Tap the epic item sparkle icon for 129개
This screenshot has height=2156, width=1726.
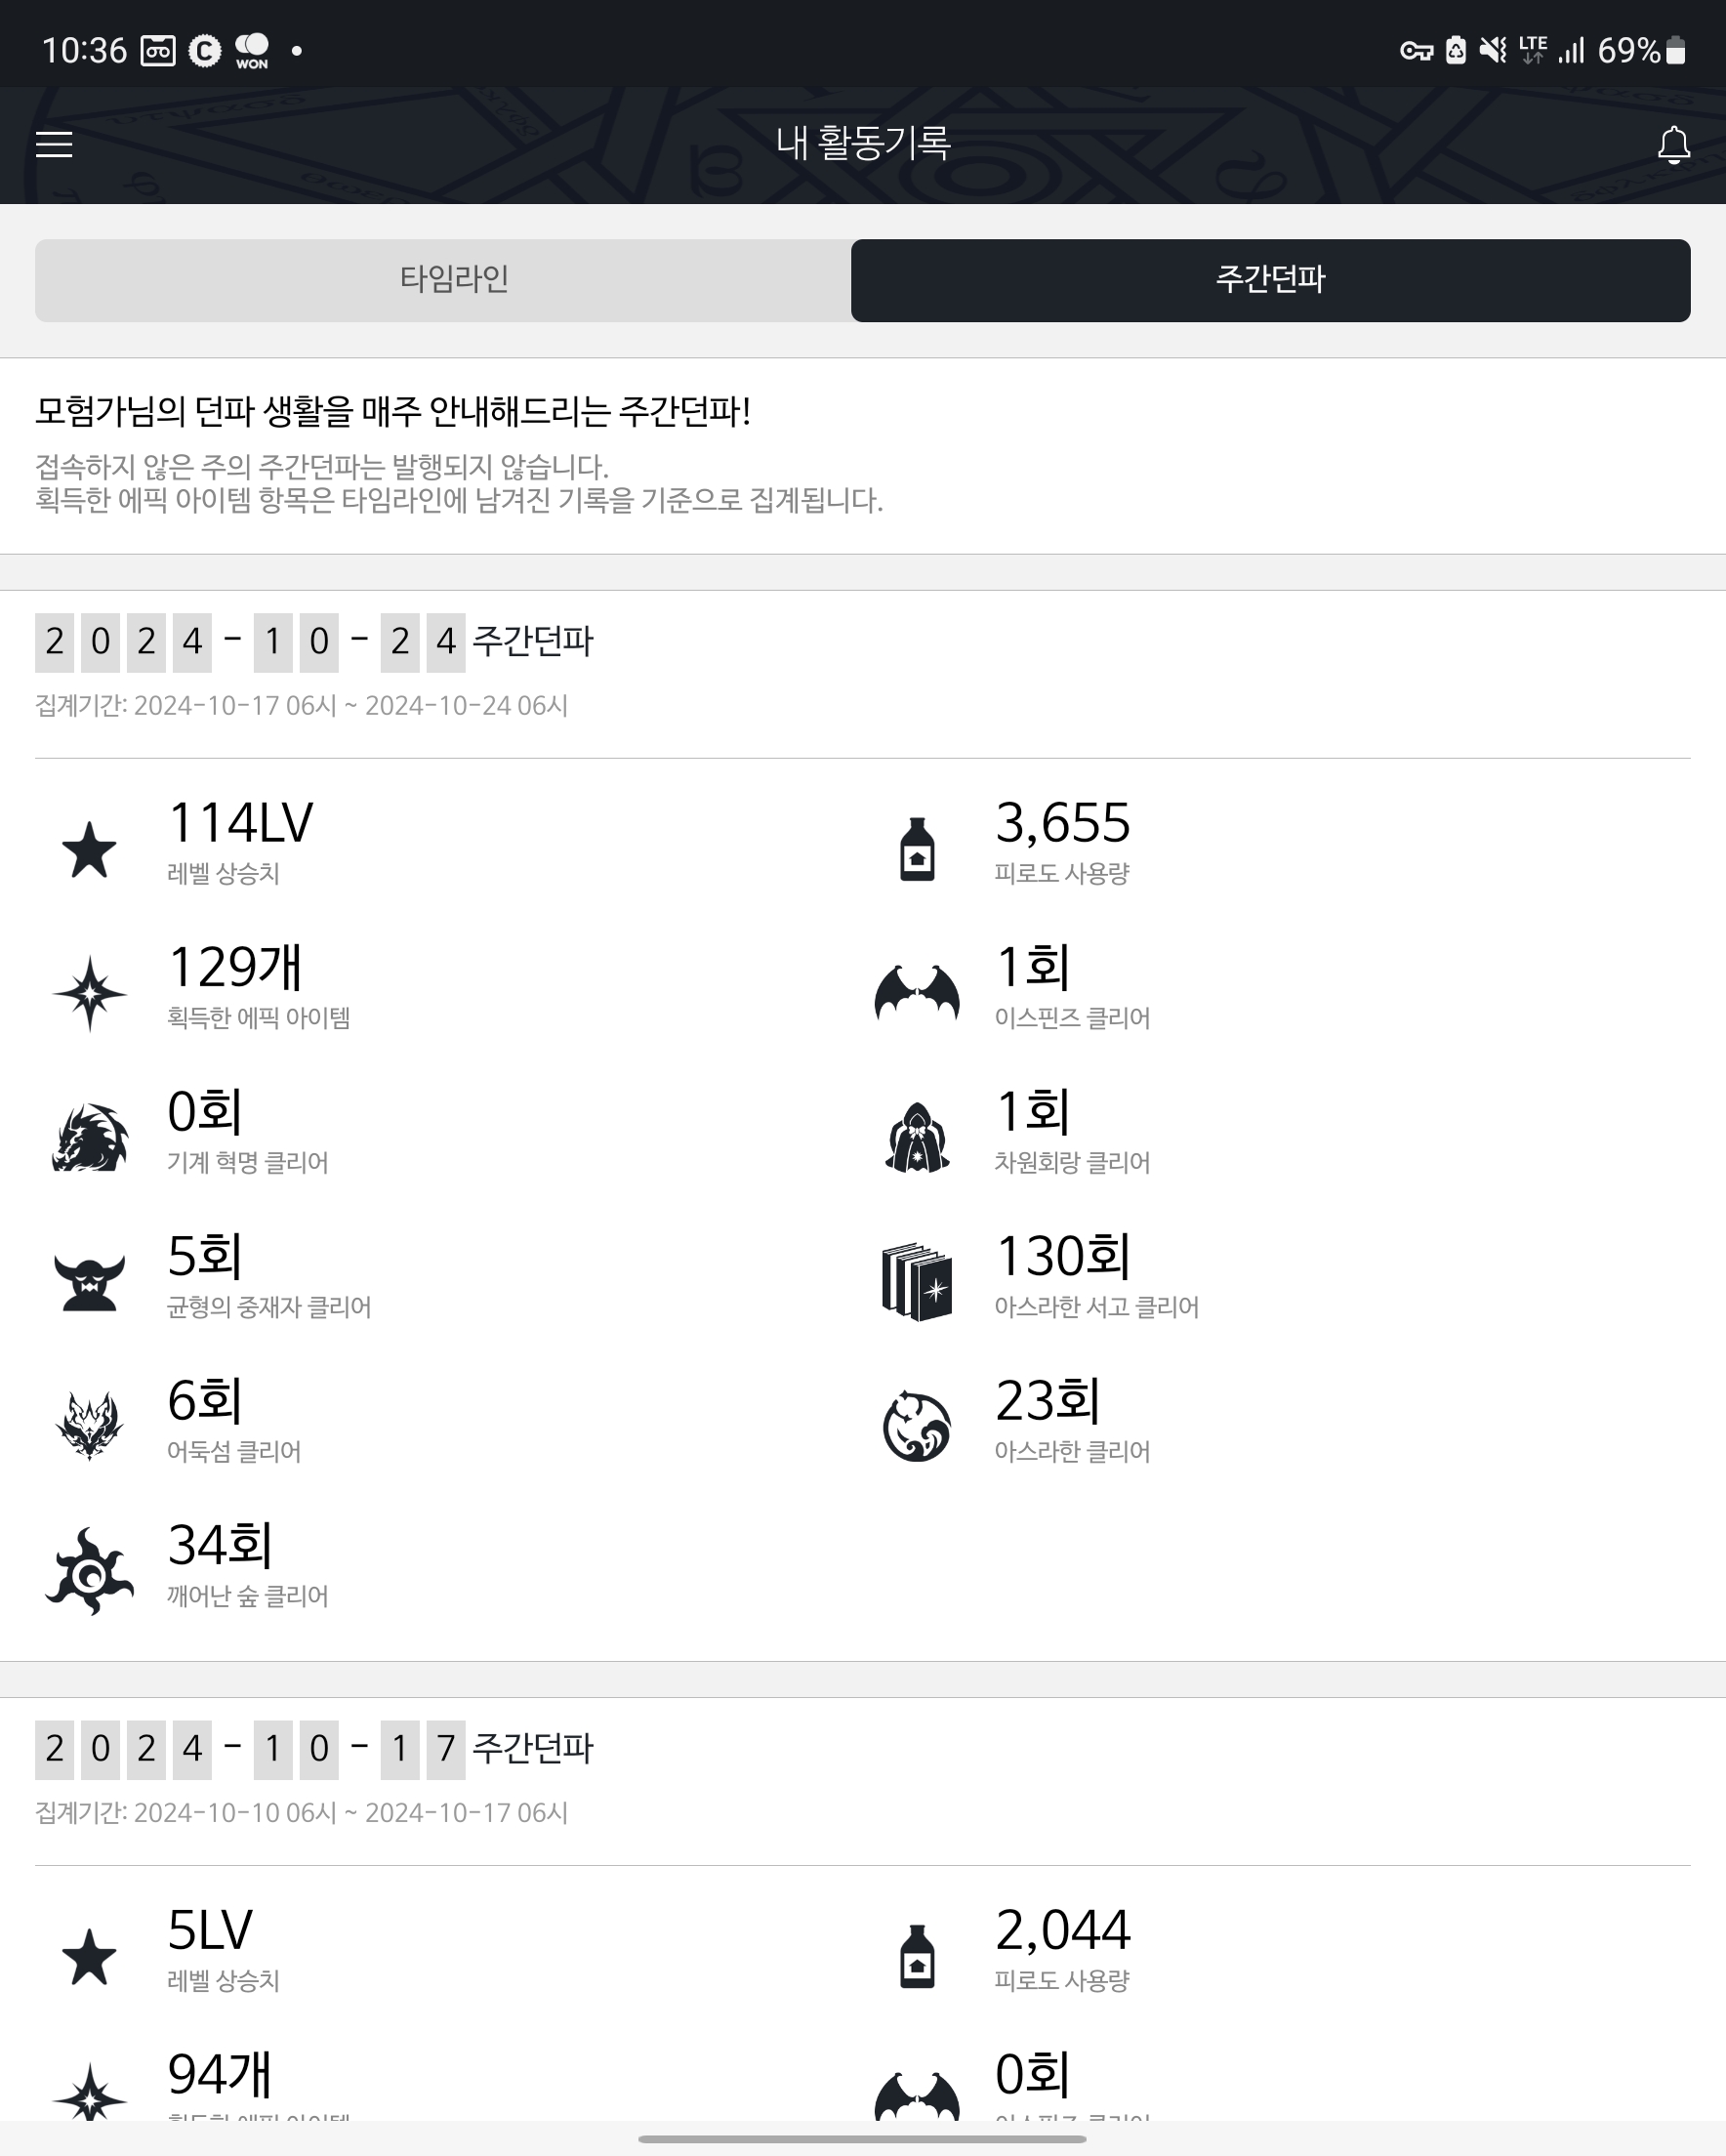[x=89, y=994]
